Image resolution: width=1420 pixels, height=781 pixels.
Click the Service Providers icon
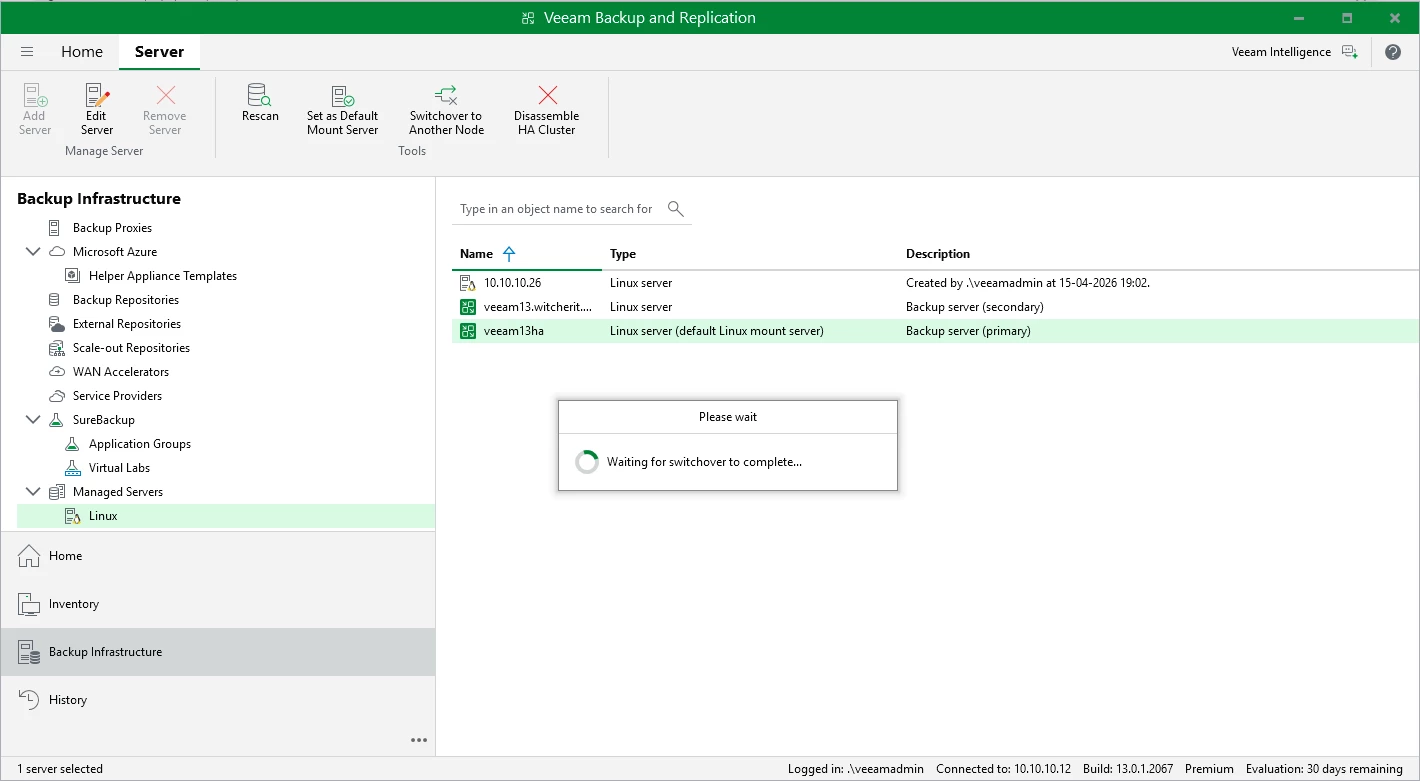click(x=56, y=396)
